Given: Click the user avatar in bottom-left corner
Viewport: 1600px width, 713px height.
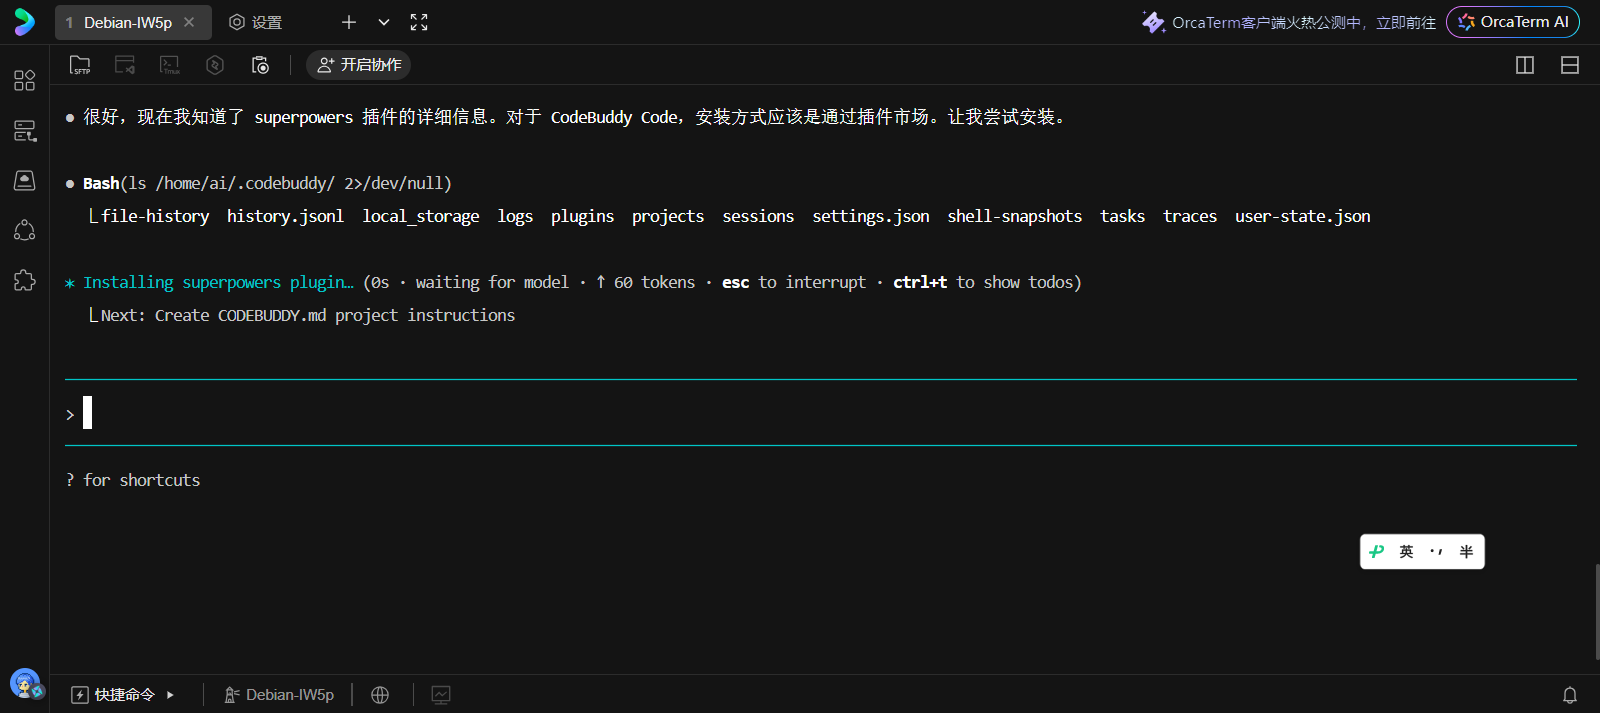Looking at the screenshot, I should click(x=25, y=684).
